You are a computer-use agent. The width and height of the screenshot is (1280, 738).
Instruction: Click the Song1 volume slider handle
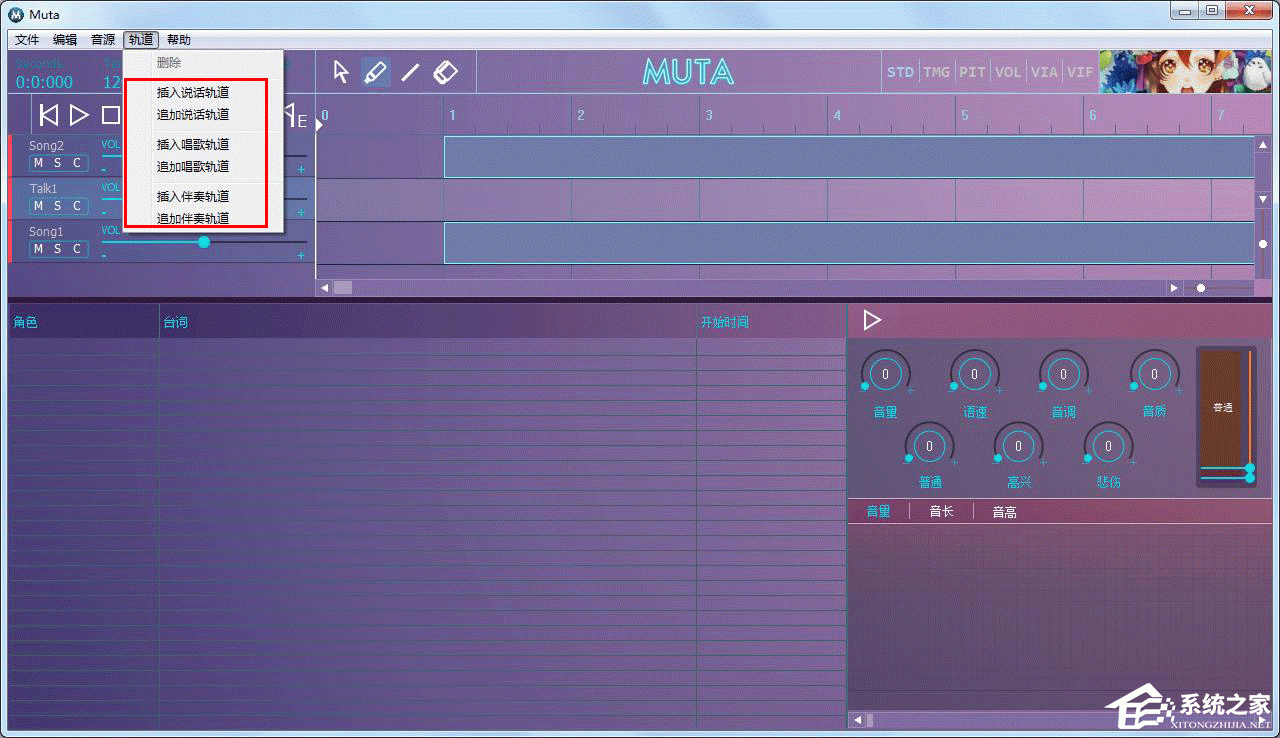pyautogui.click(x=204, y=242)
